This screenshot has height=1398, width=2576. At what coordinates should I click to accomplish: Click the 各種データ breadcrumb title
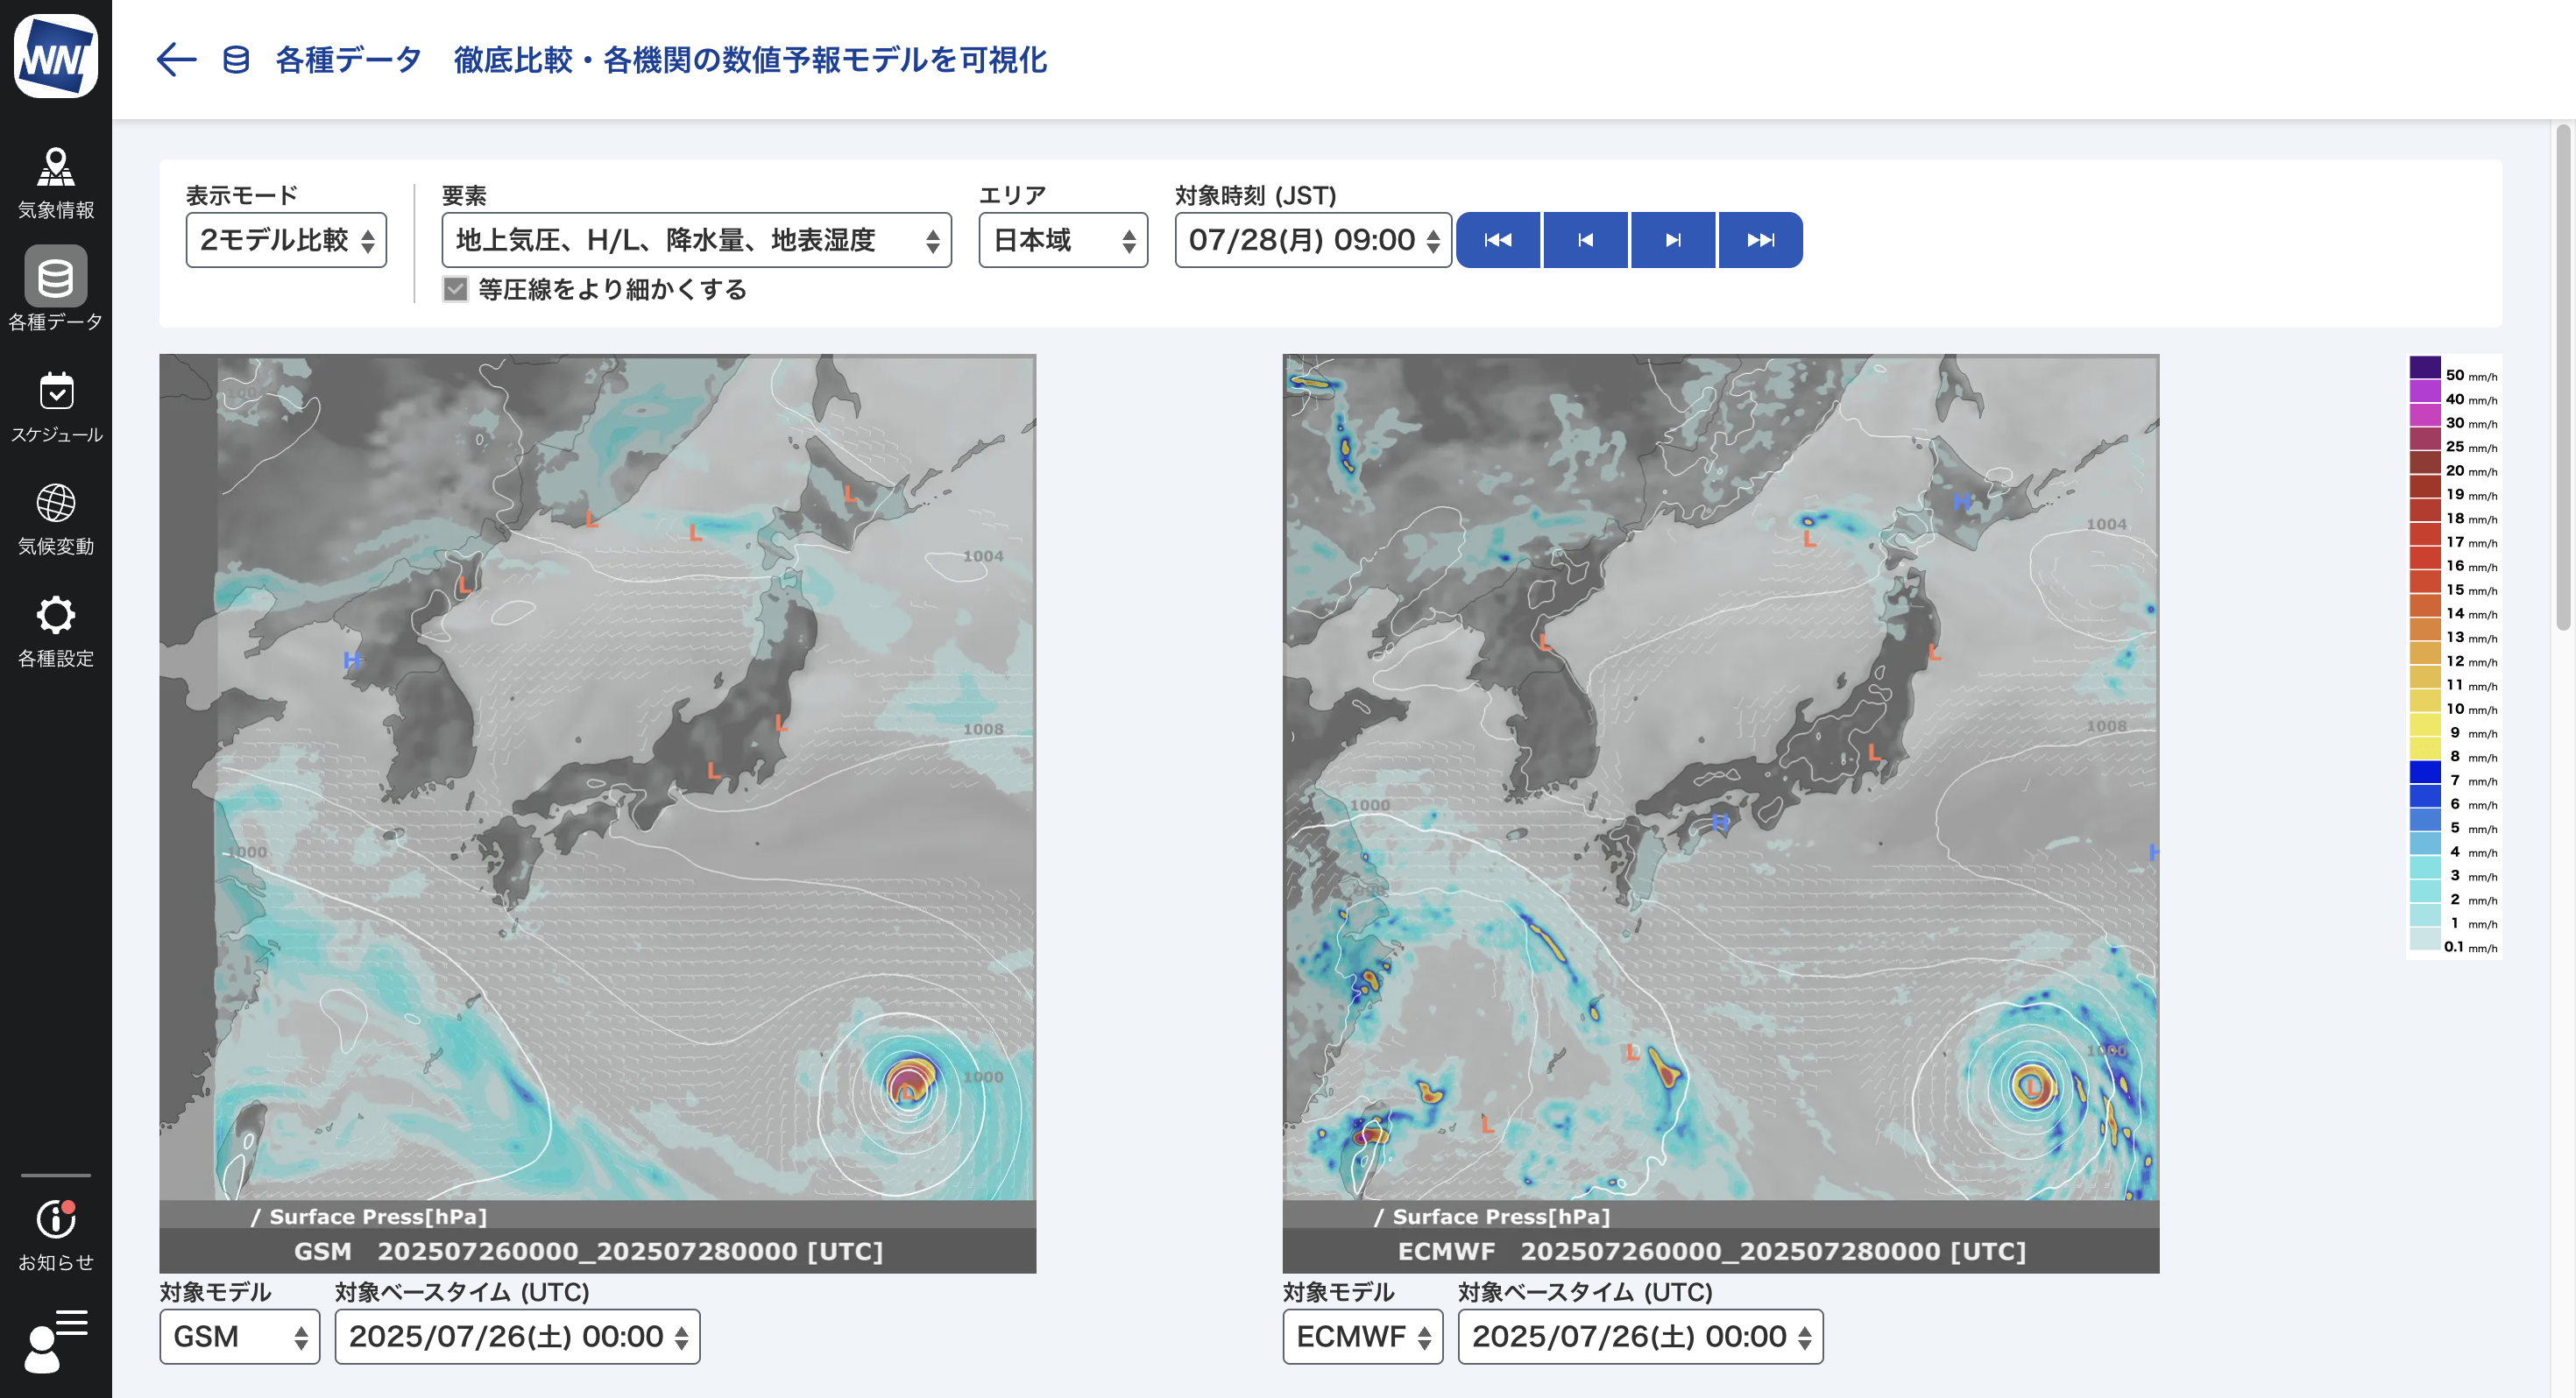tap(348, 60)
